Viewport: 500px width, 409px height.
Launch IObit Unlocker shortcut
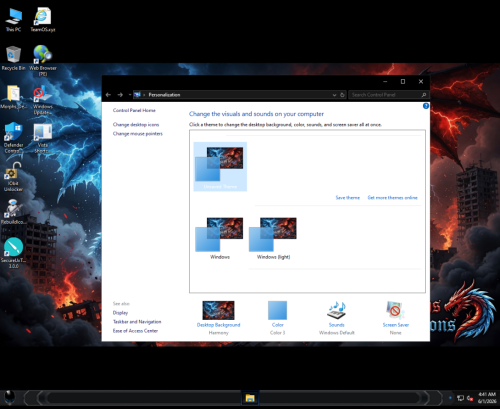coord(13,177)
